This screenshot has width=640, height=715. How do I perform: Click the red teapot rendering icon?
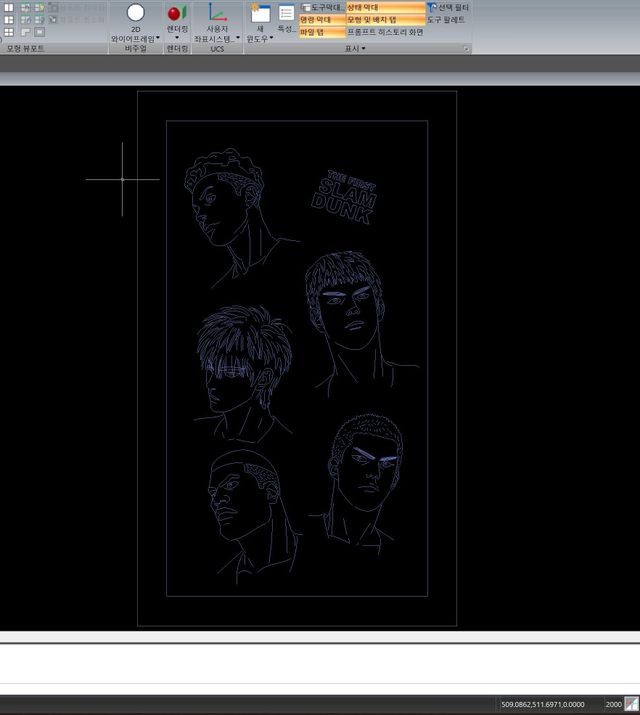pos(176,13)
